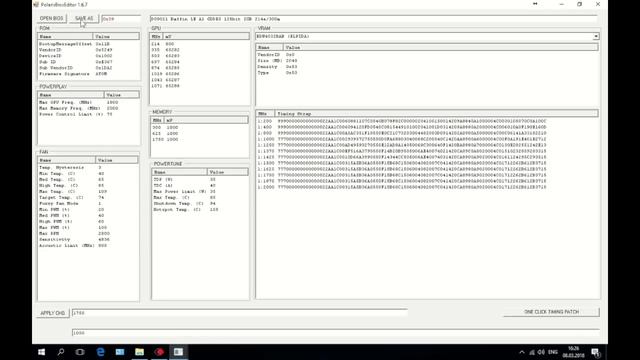This screenshot has width=640, height=360.
Task: Select the Max RPM fan row
Action: point(88,233)
